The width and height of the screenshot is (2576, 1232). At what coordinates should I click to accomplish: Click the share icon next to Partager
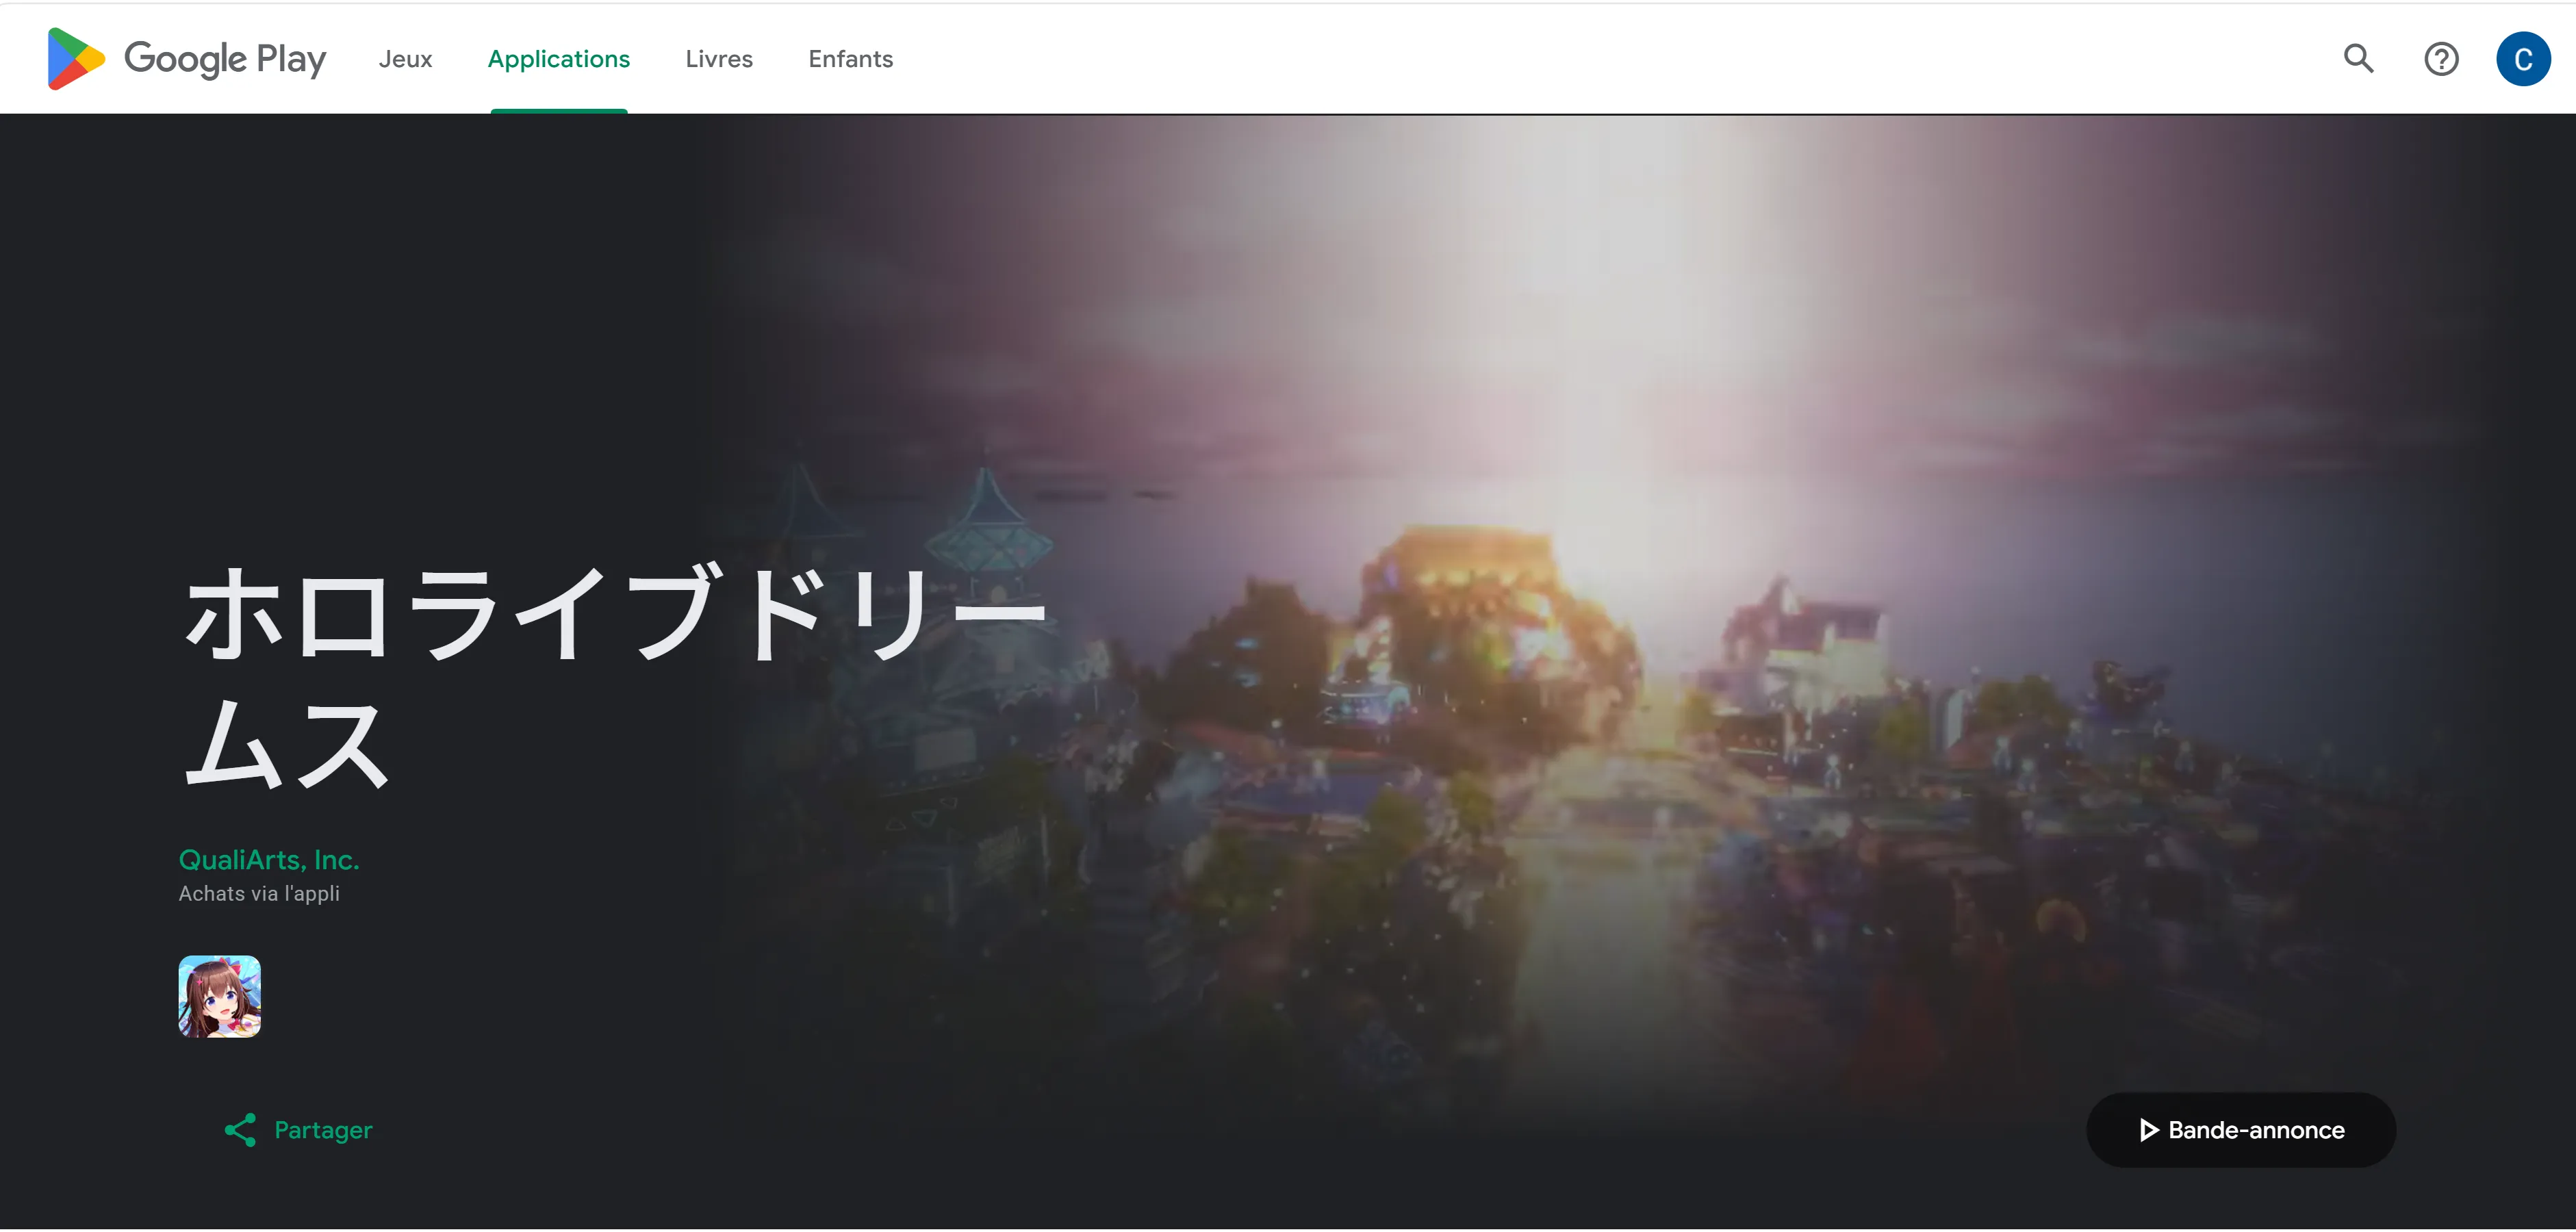[x=240, y=1130]
